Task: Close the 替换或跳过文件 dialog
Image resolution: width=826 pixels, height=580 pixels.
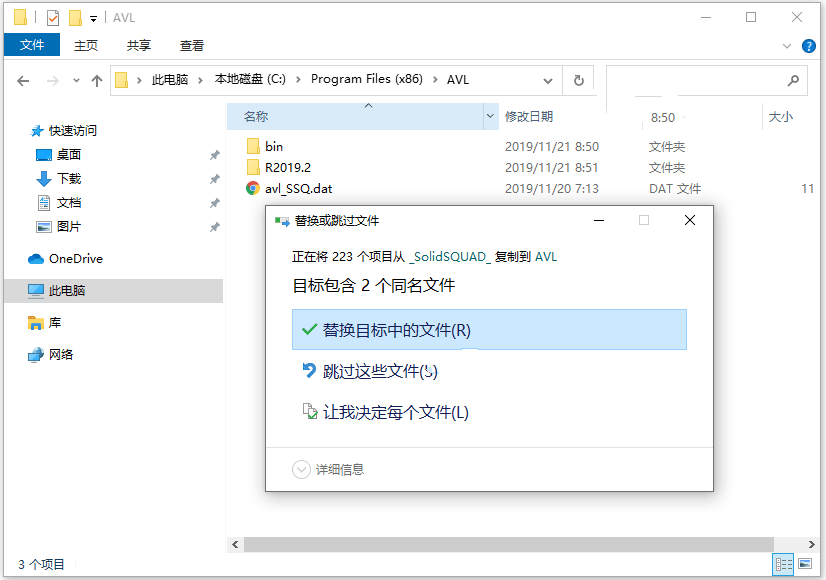Action: (x=690, y=220)
